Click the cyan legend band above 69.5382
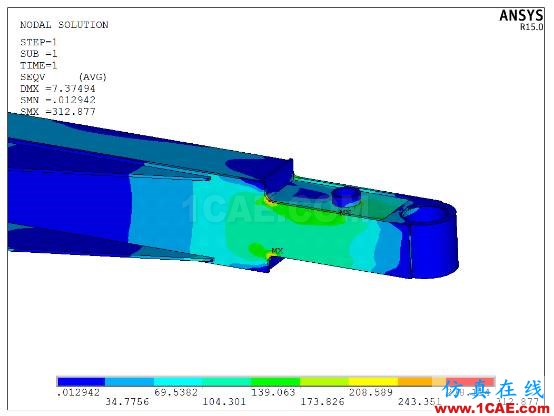Image resolution: width=554 pixels, height=416 pixels. [x=178, y=382]
